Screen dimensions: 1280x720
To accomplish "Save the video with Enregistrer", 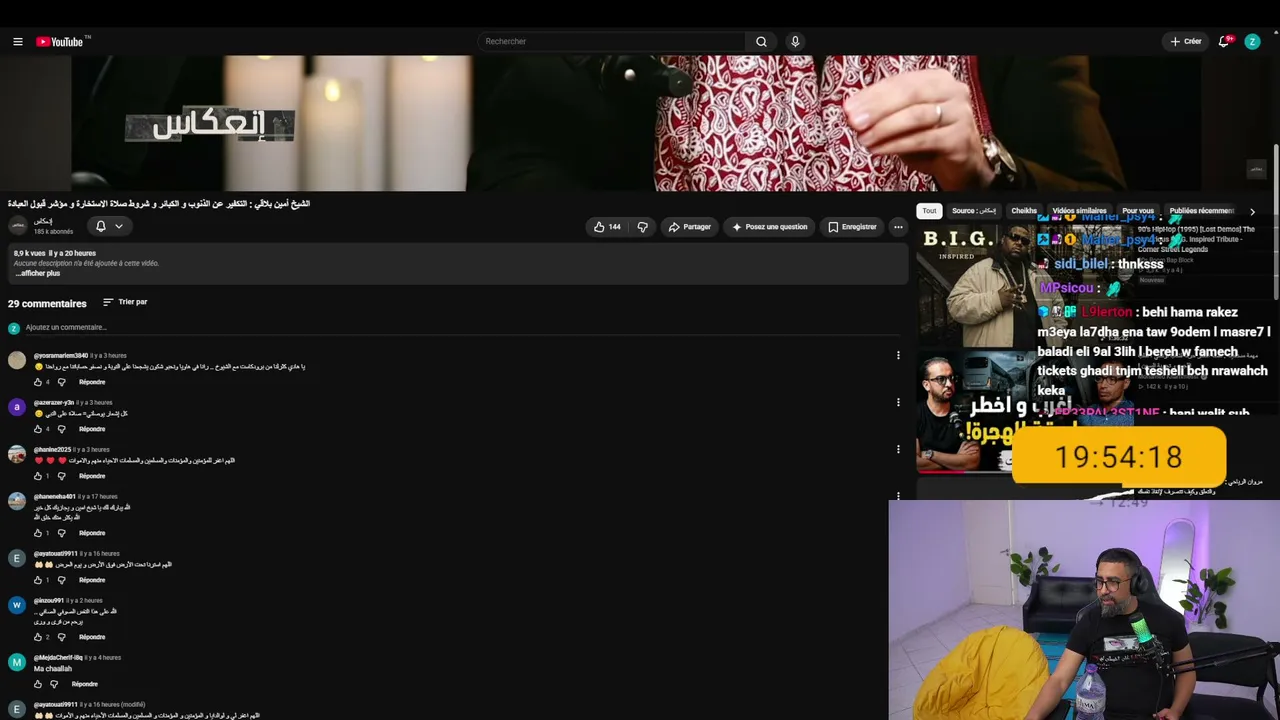I will 852,227.
